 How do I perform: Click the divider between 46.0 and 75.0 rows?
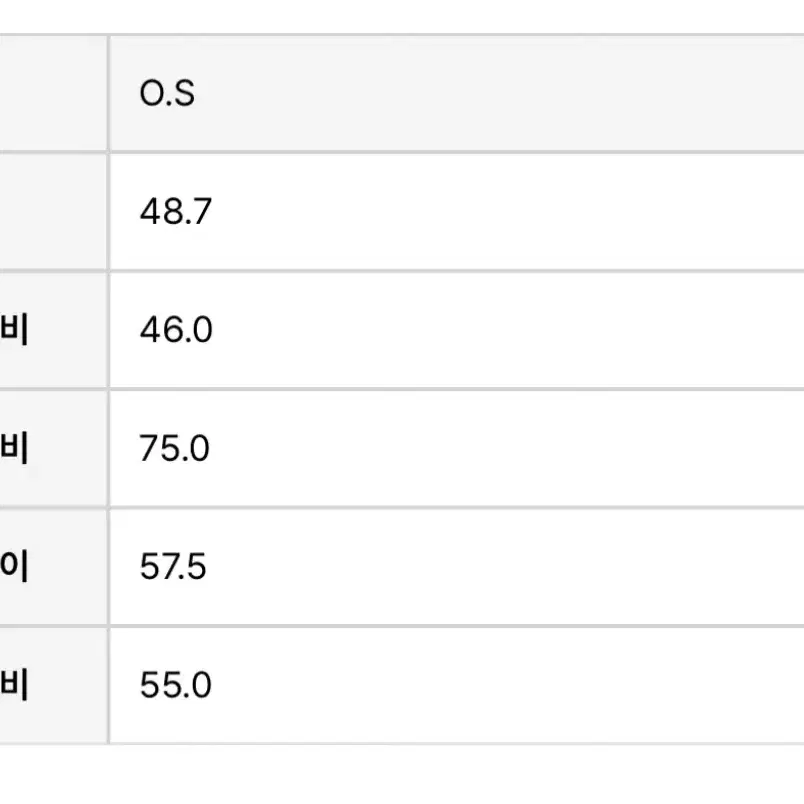(x=402, y=390)
